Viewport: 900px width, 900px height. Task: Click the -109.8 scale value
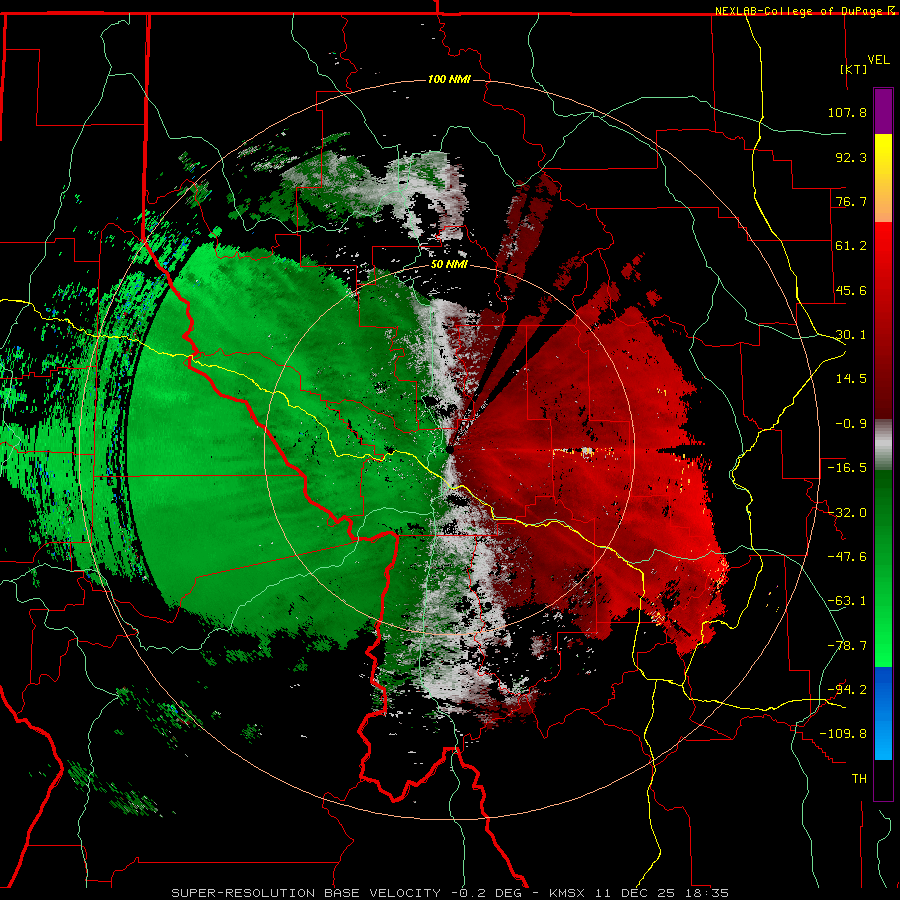pos(843,734)
